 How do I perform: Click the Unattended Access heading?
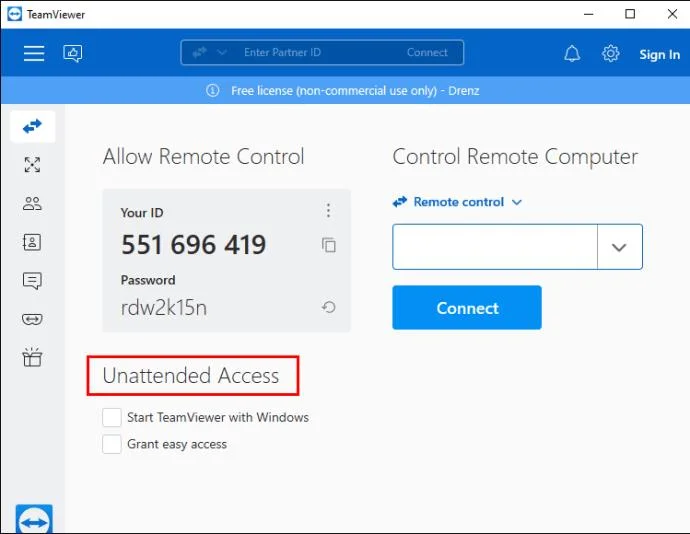(191, 376)
